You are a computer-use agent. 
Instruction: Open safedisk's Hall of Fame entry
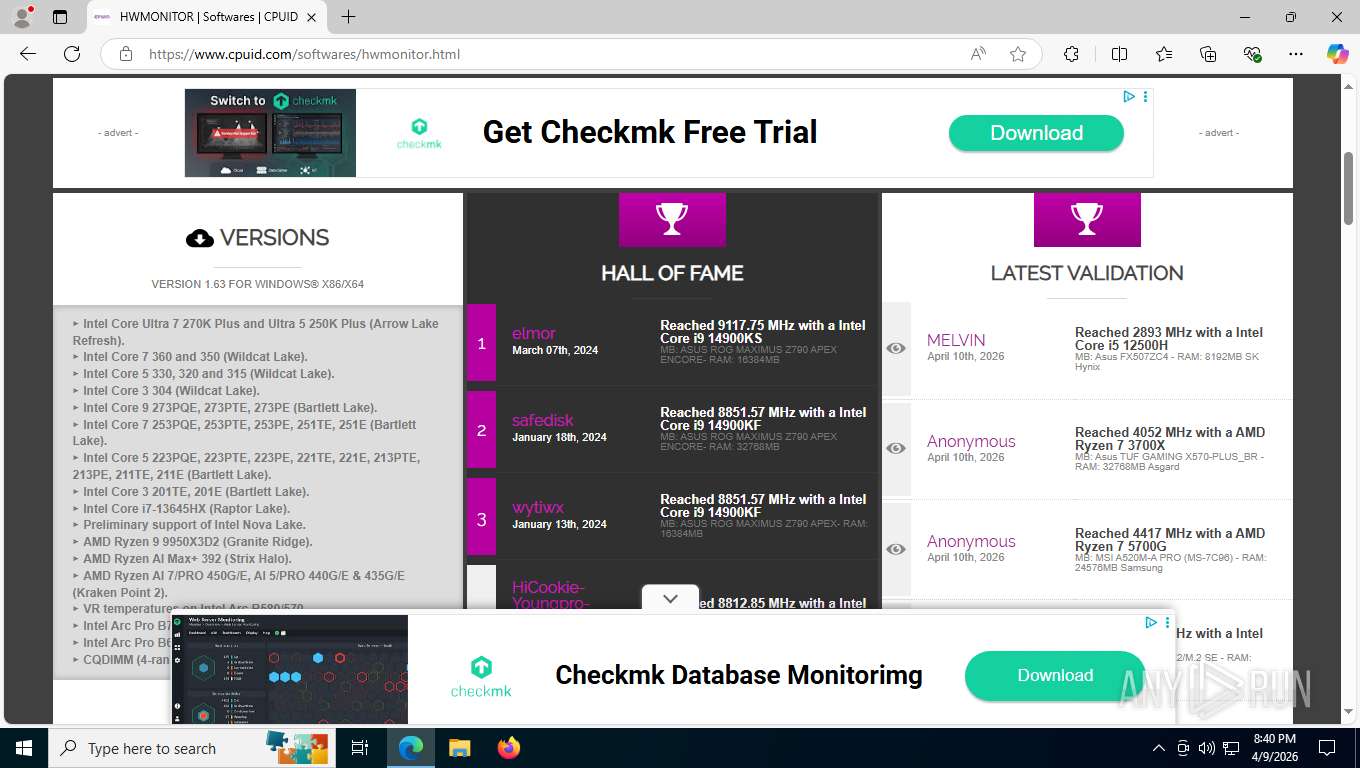coord(543,420)
